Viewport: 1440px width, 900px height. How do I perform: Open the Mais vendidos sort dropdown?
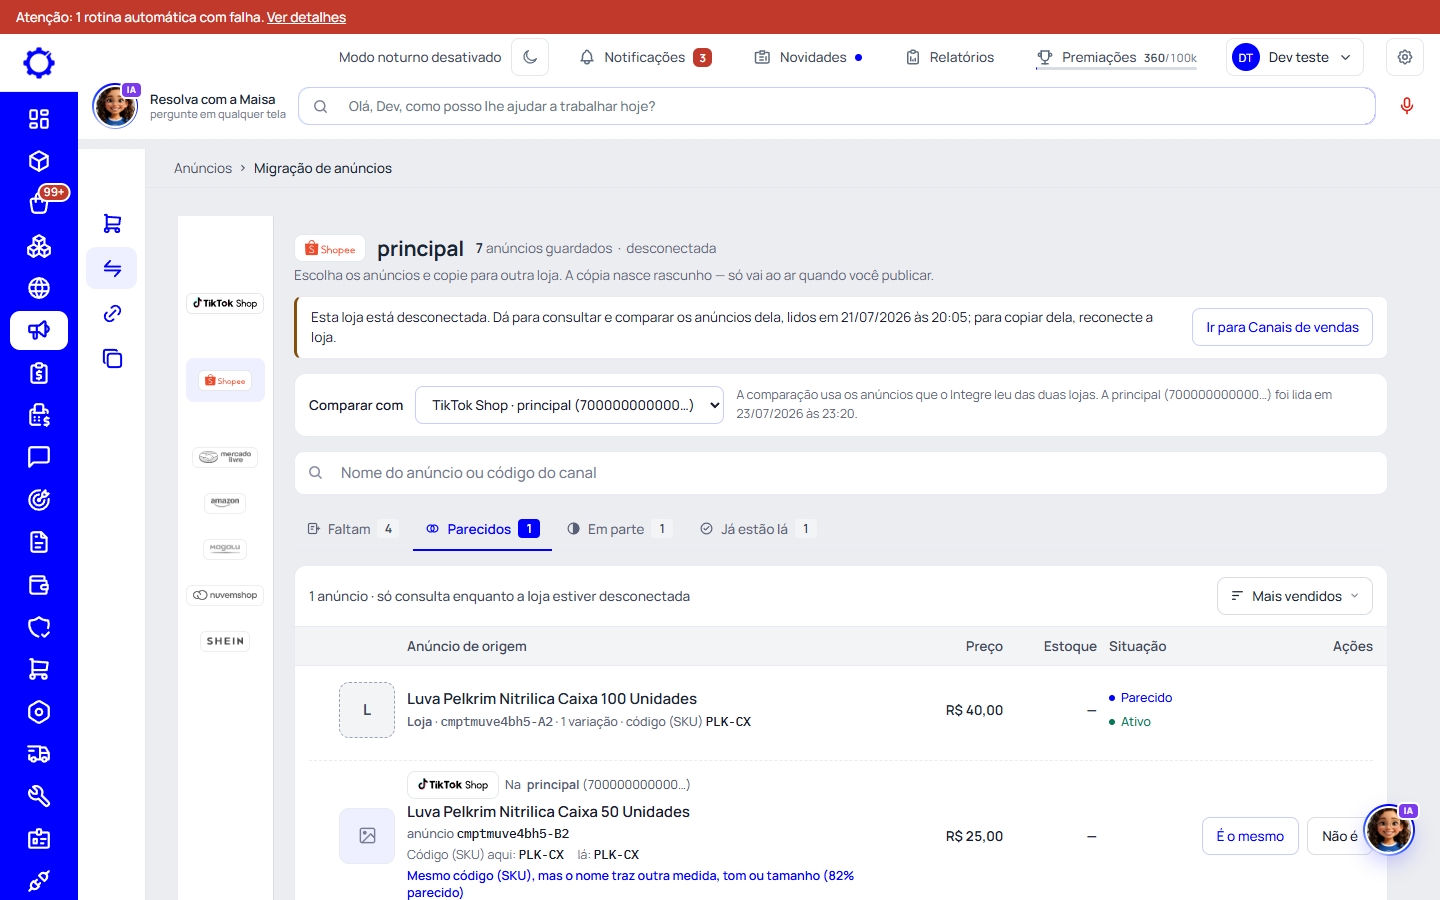(x=1295, y=596)
